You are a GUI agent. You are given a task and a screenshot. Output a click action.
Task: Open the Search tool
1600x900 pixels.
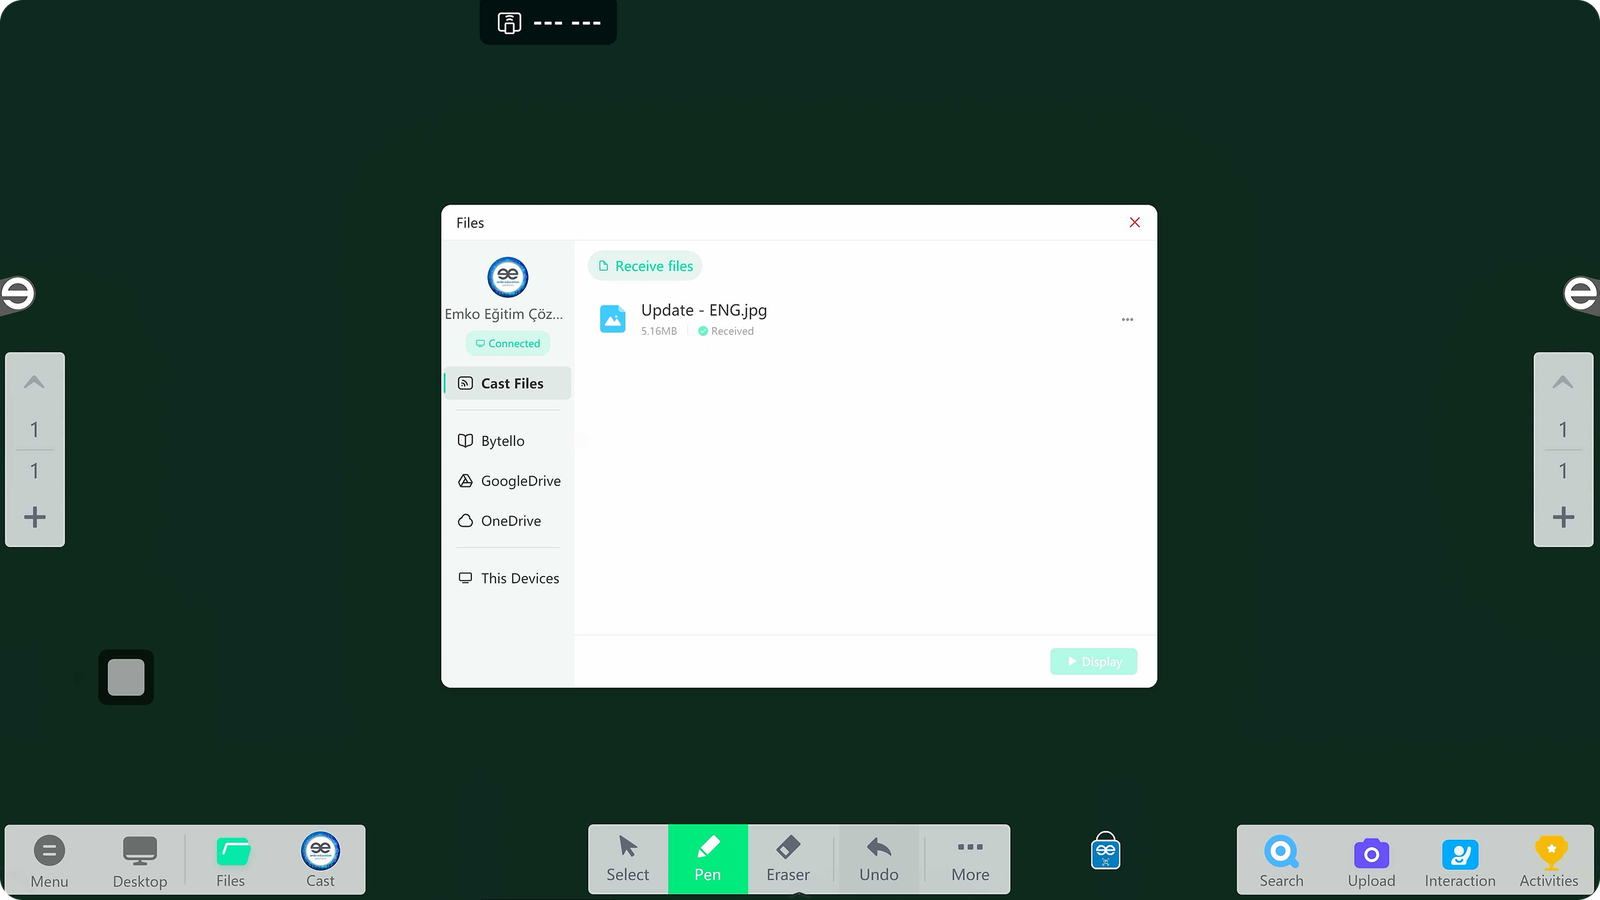[1281, 860]
